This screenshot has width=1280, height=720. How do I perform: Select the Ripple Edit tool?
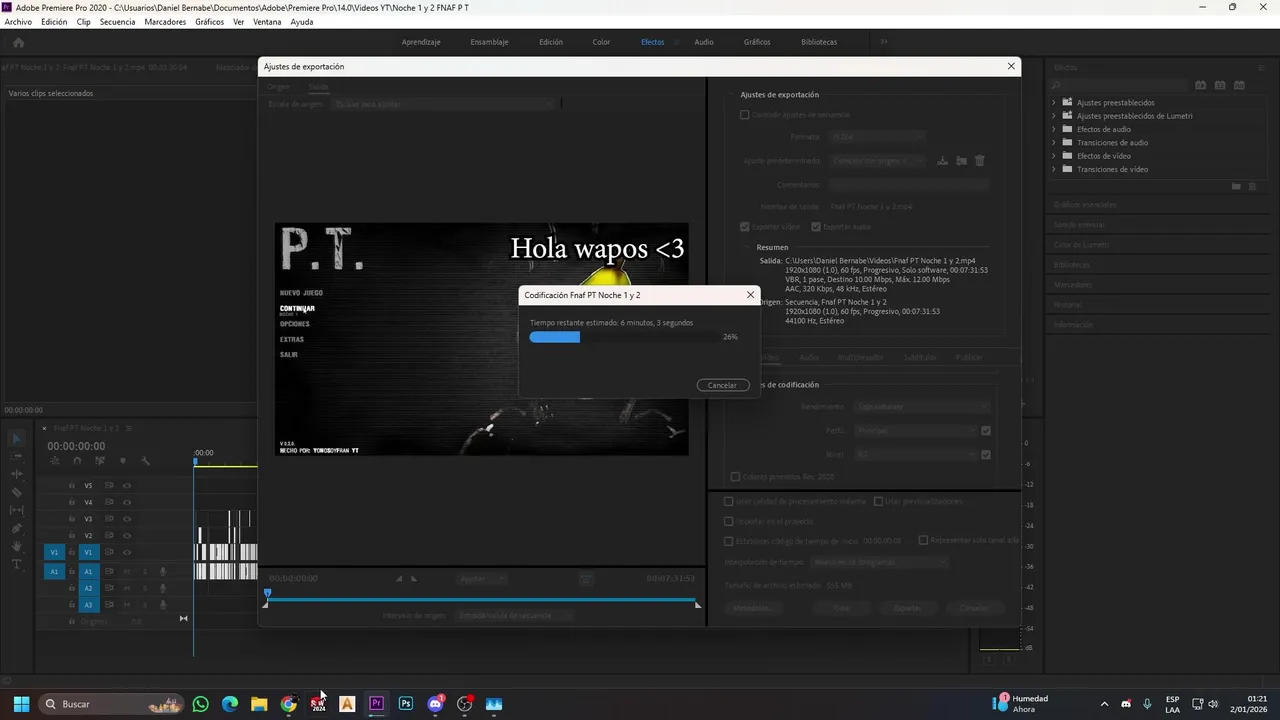(17, 474)
